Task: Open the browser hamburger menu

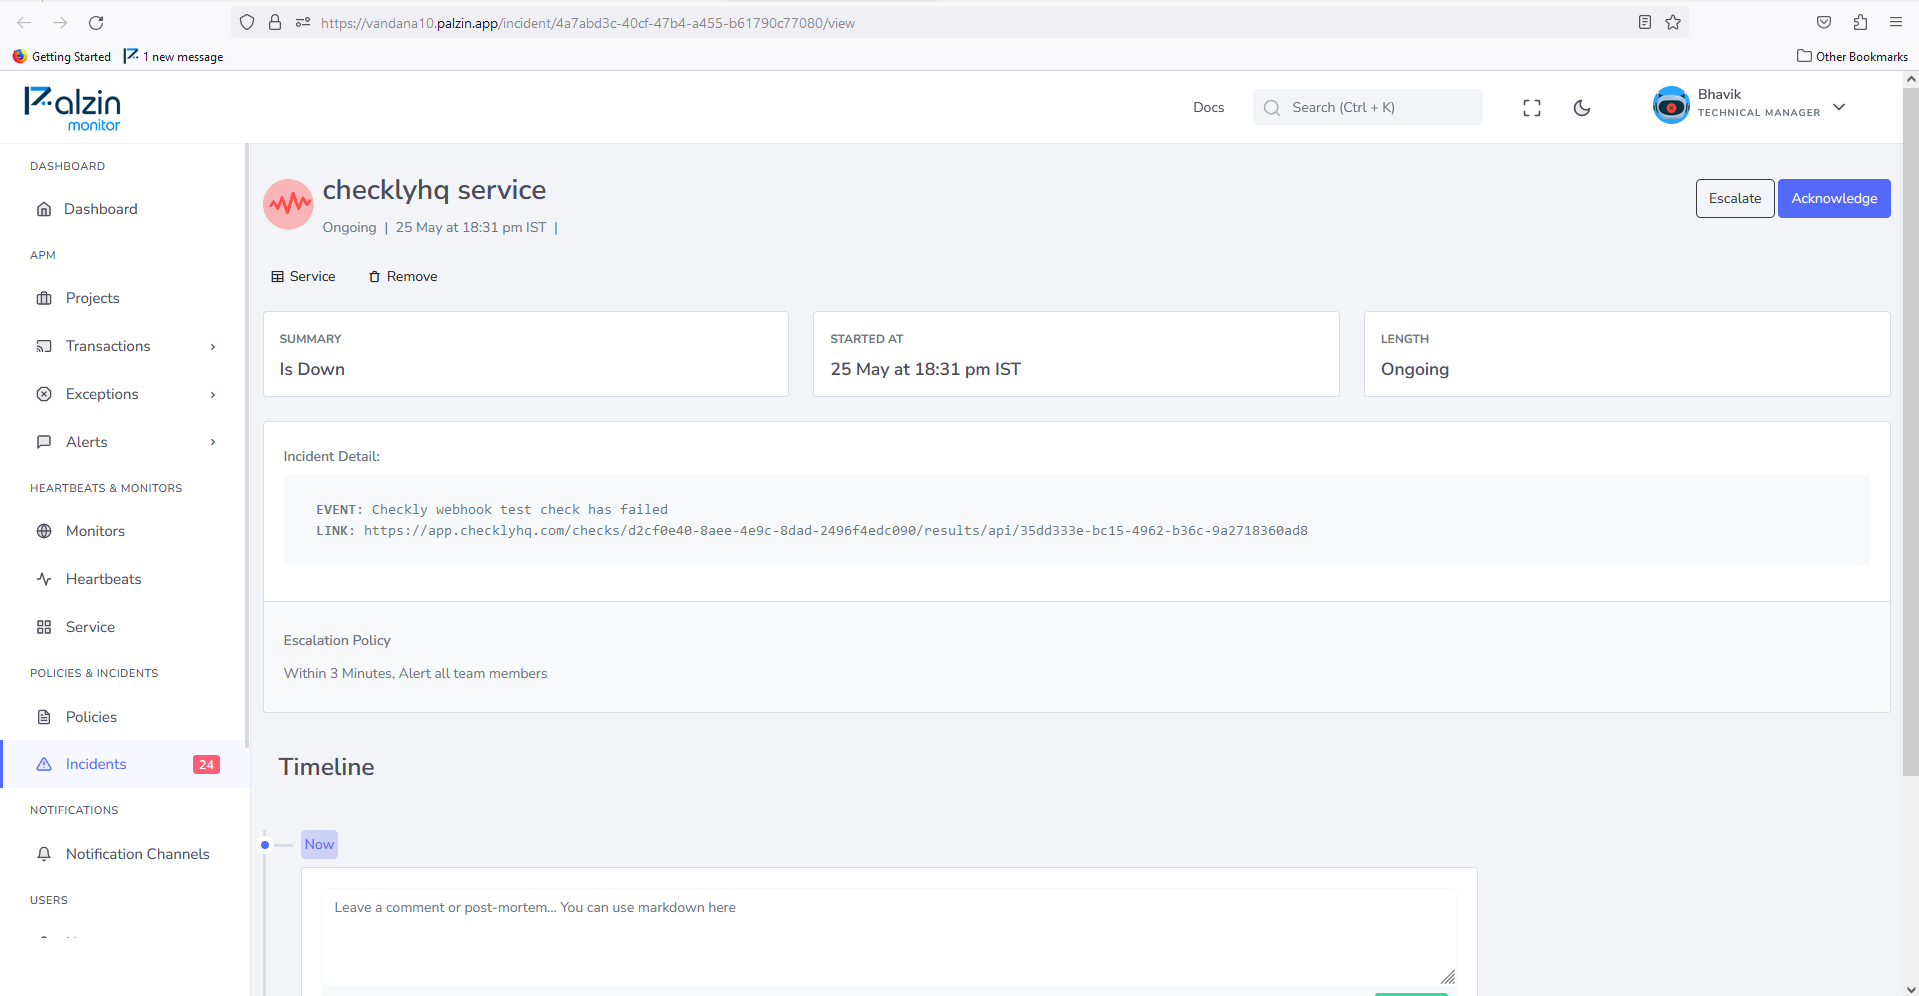Action: pyautogui.click(x=1896, y=22)
